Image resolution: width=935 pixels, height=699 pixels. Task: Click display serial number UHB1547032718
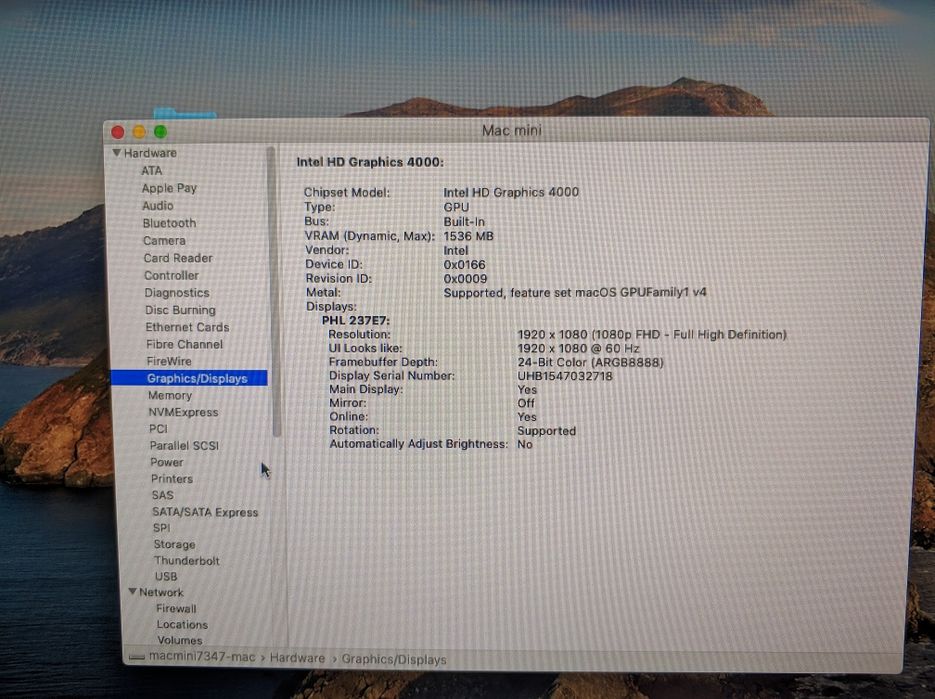pyautogui.click(x=565, y=376)
